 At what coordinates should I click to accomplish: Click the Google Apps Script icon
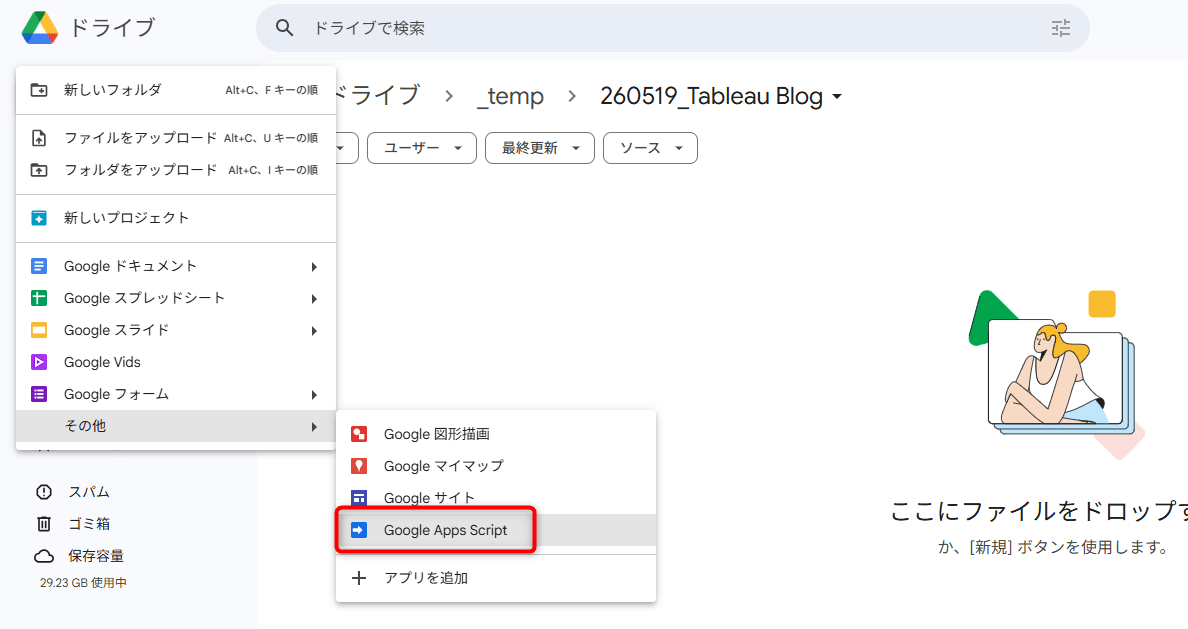click(x=359, y=530)
